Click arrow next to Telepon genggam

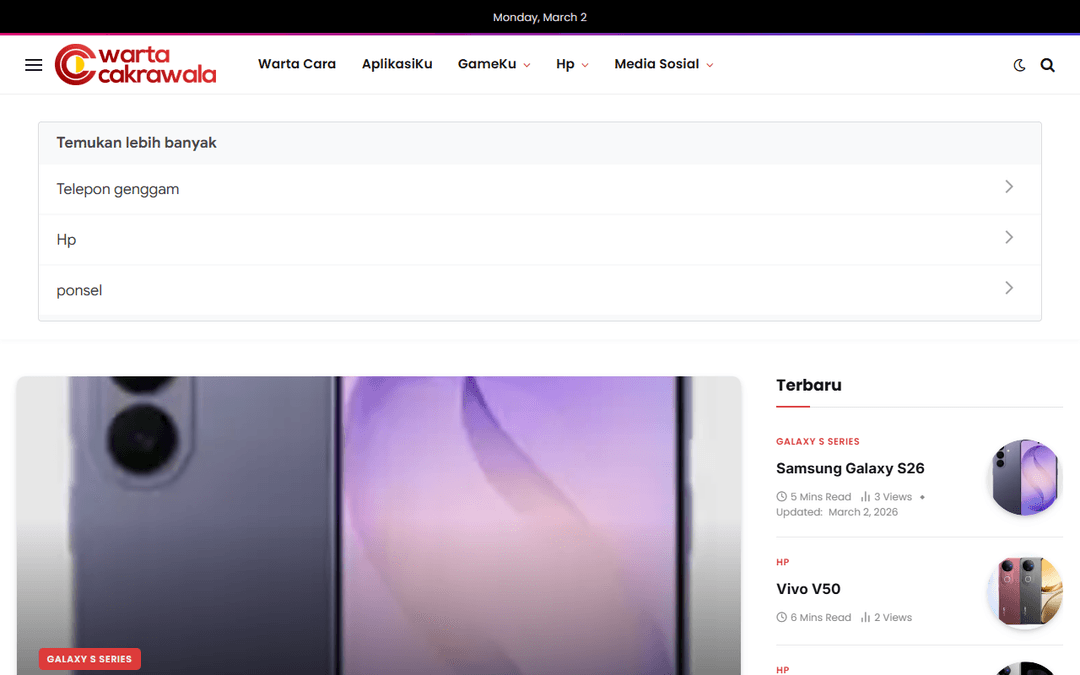1009,187
